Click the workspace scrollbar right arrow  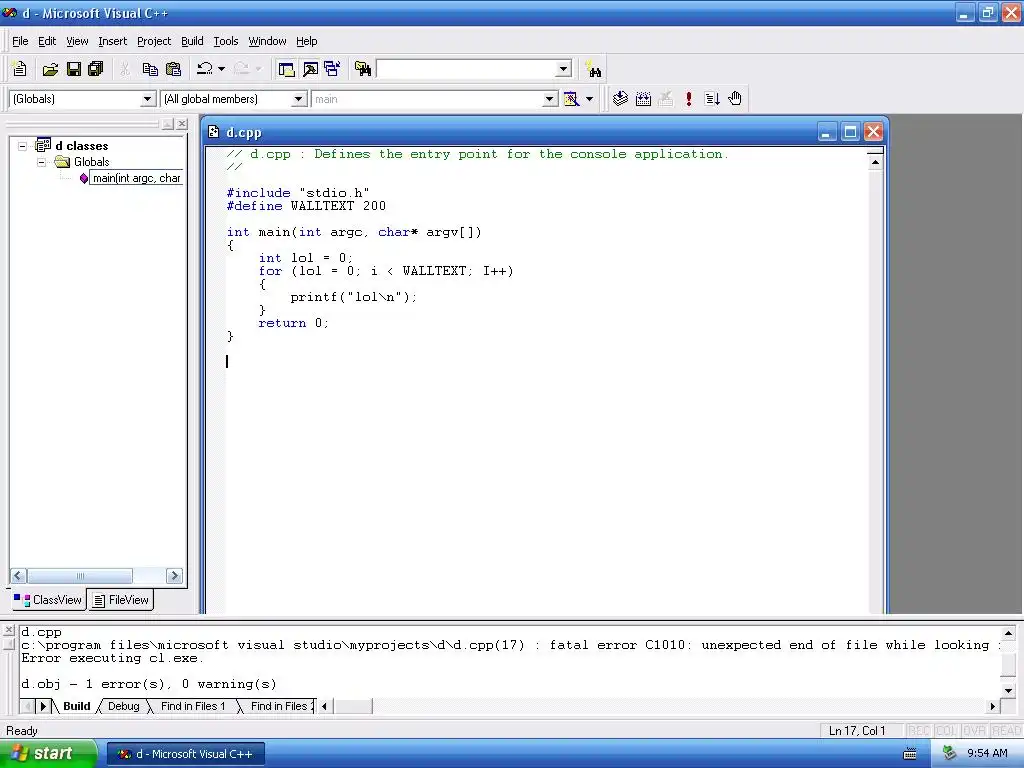[174, 575]
